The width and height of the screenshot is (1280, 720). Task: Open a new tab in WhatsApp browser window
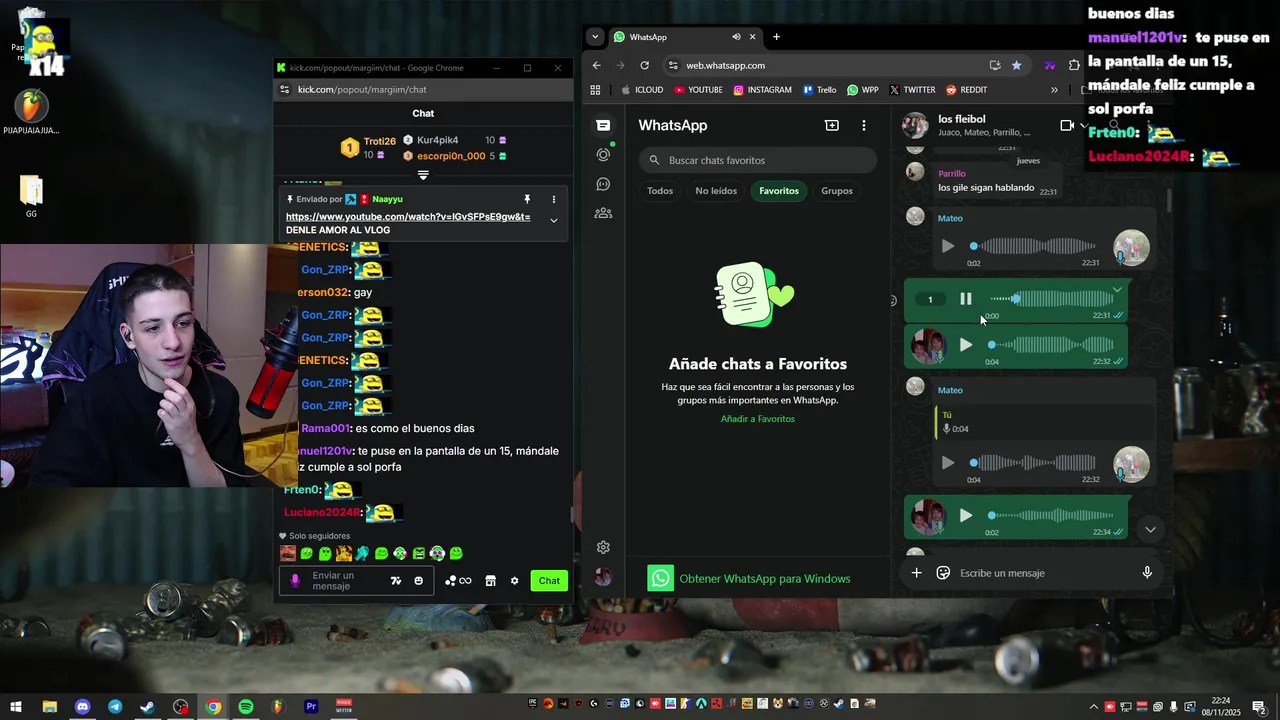click(x=776, y=37)
